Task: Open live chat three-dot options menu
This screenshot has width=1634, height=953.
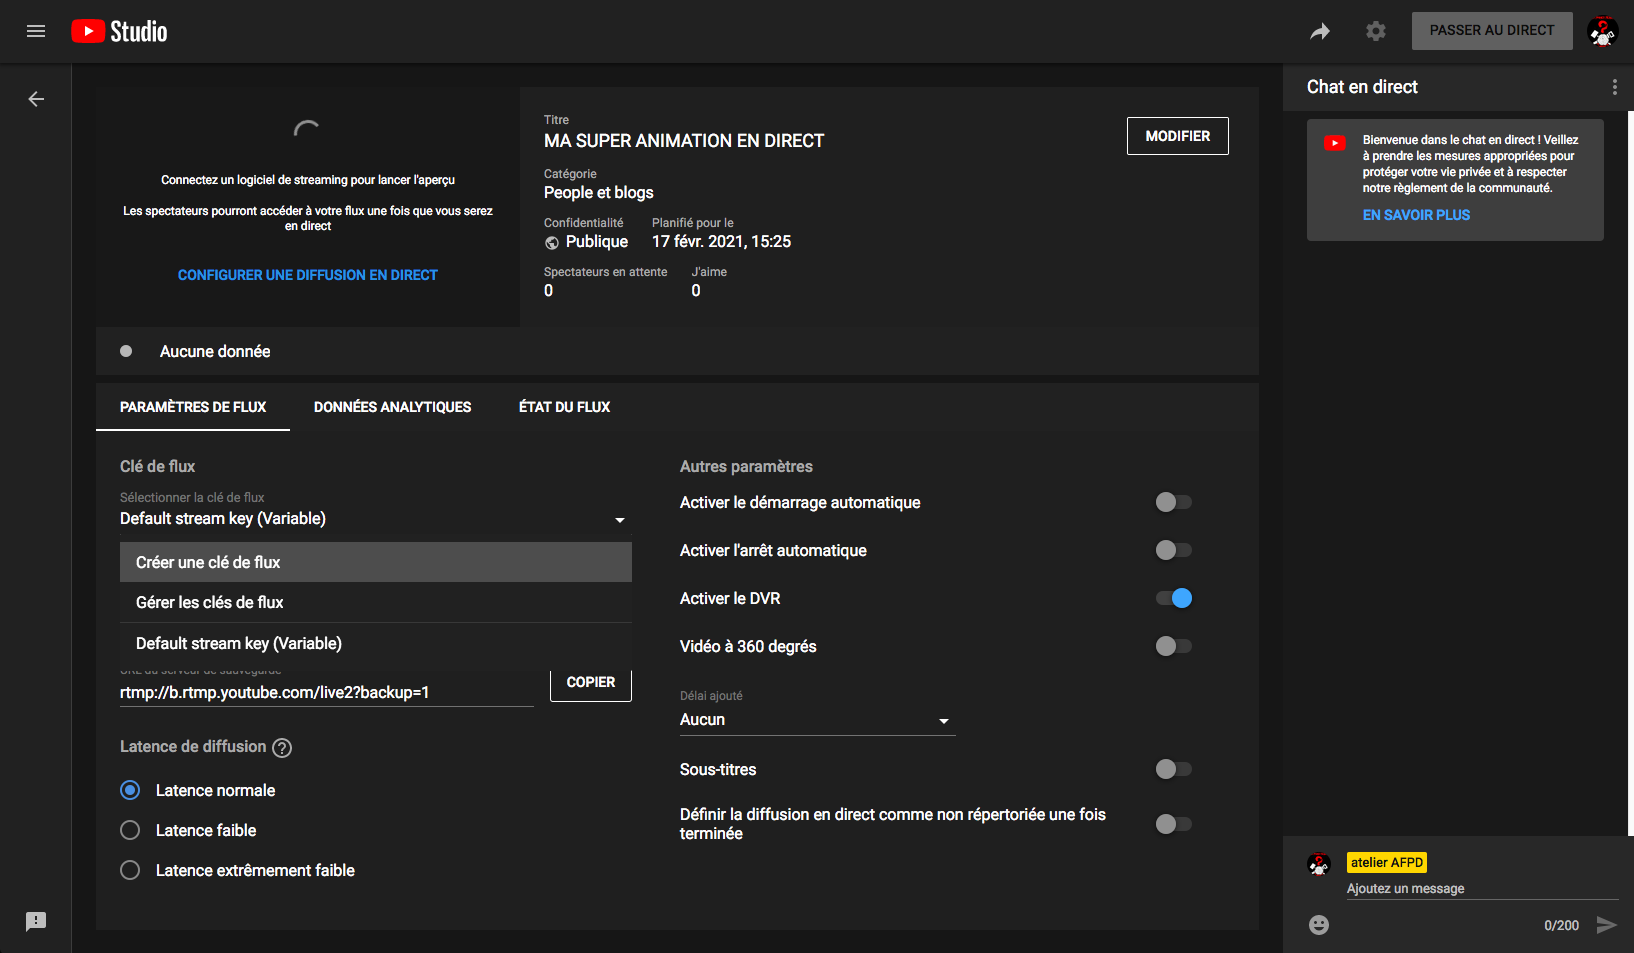Action: point(1614,87)
